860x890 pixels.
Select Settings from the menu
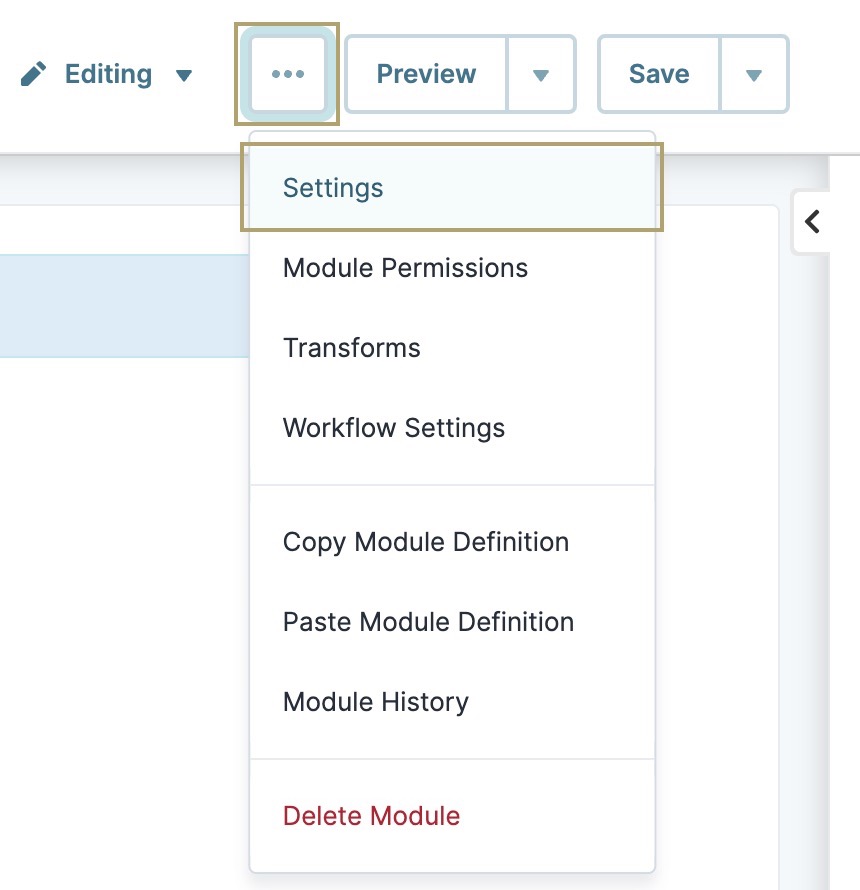click(452, 188)
